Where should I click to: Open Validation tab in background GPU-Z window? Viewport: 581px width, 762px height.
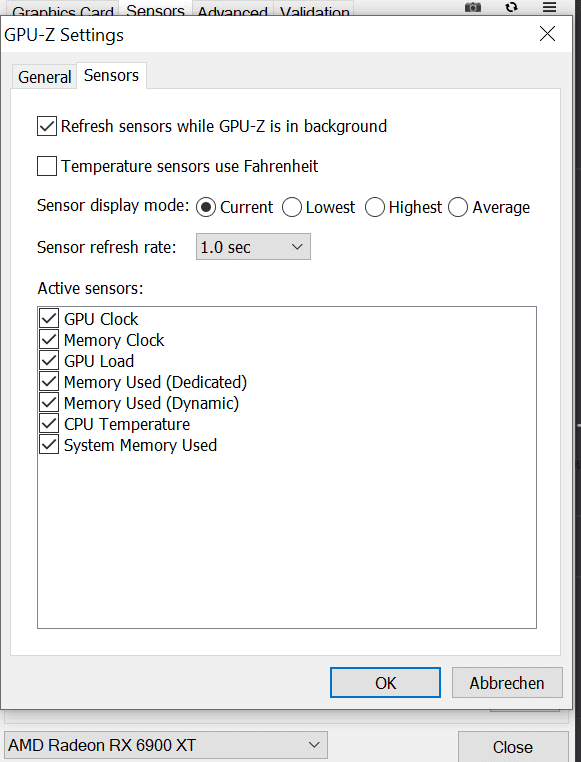coord(314,11)
